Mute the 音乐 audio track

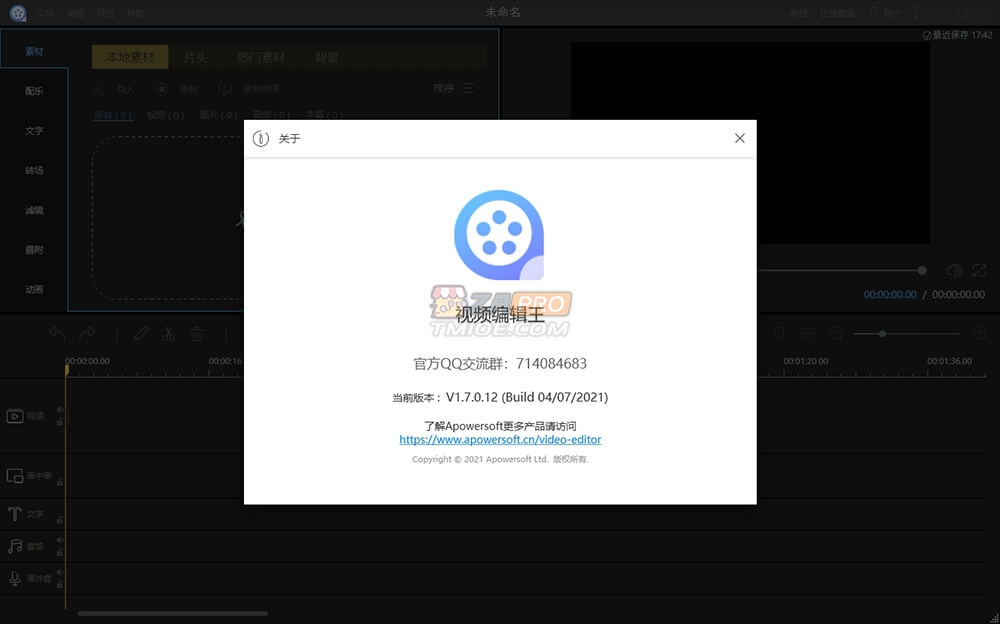pyautogui.click(x=59, y=539)
